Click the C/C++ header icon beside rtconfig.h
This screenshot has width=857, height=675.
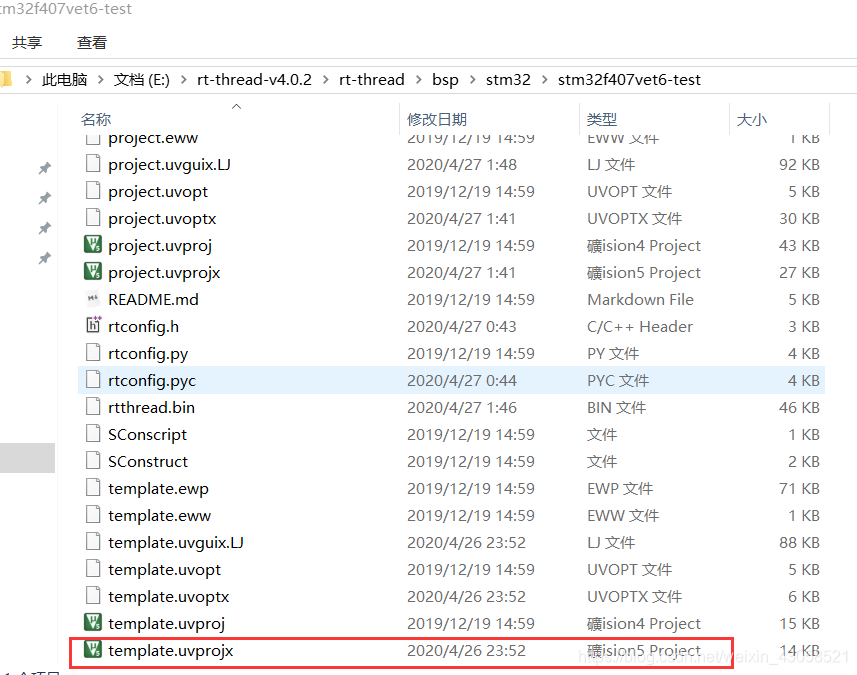tap(93, 326)
